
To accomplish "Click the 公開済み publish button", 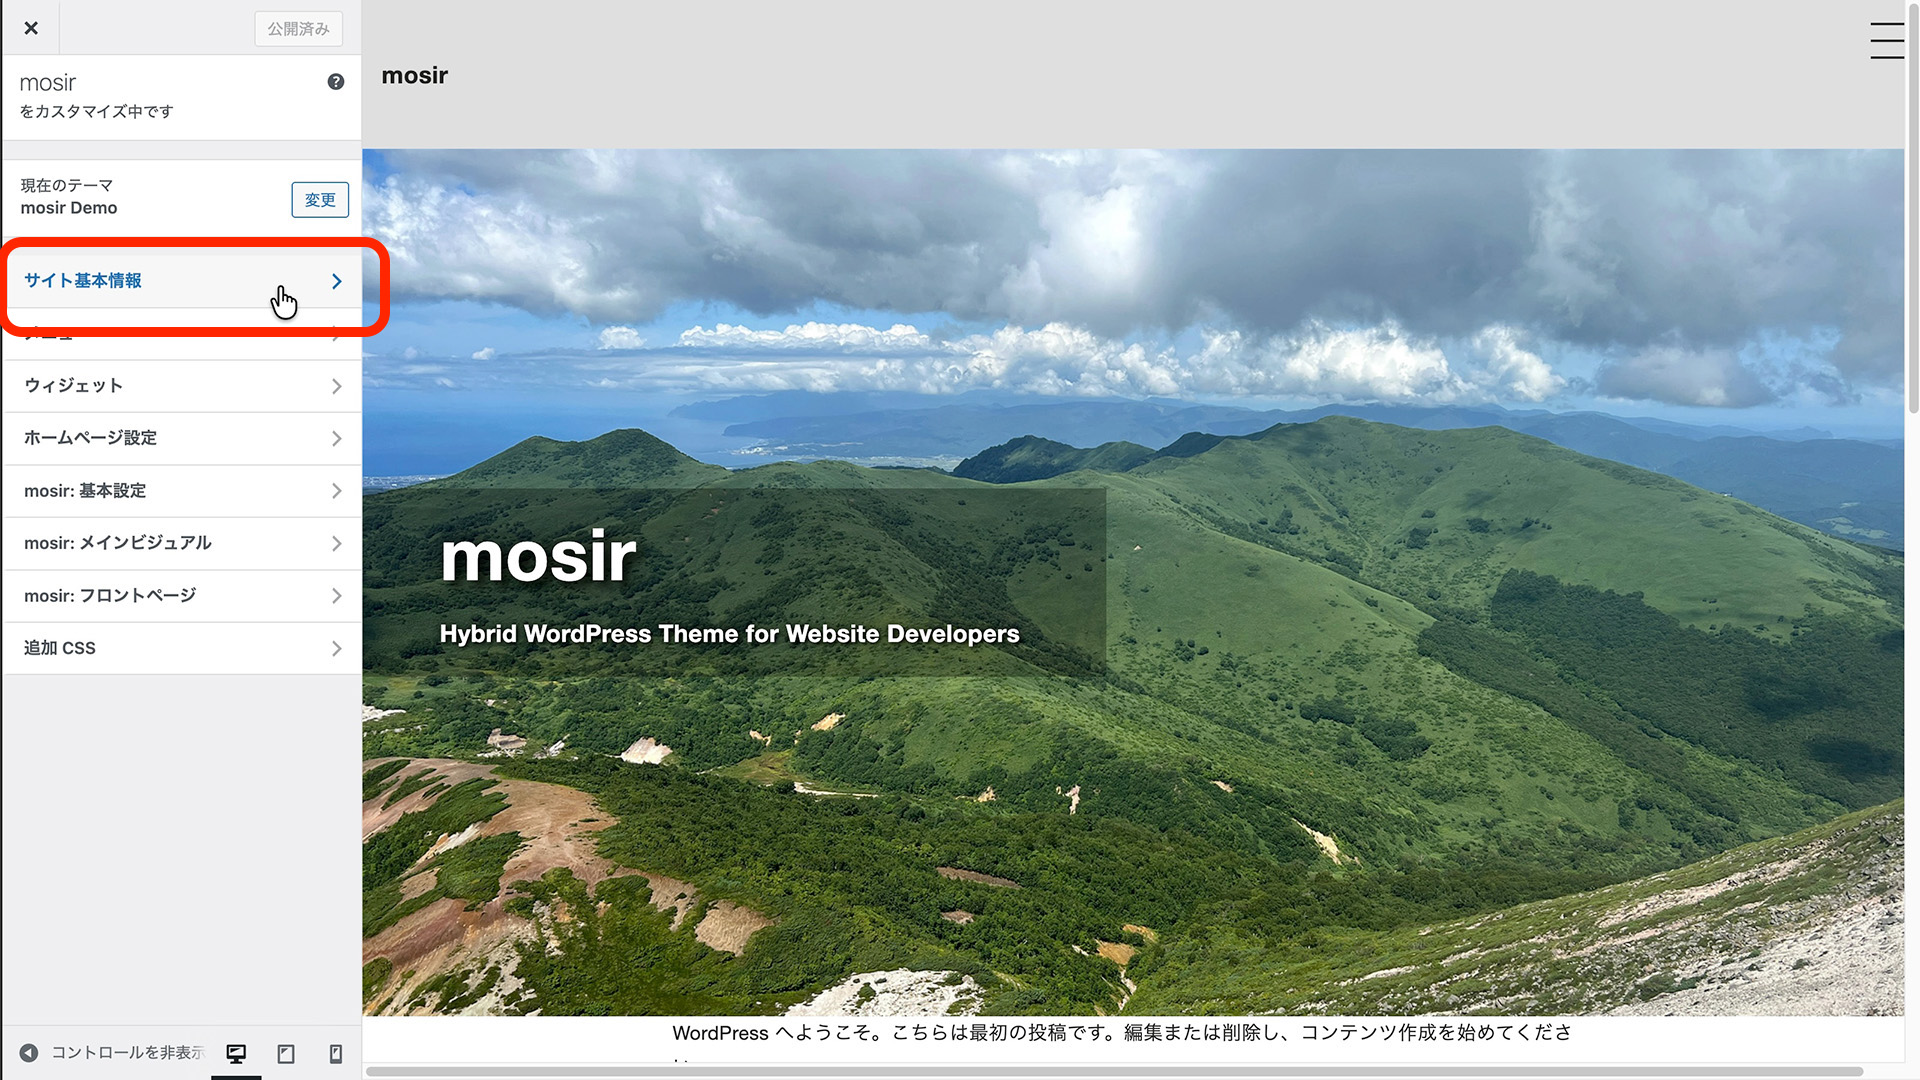I will [298, 29].
